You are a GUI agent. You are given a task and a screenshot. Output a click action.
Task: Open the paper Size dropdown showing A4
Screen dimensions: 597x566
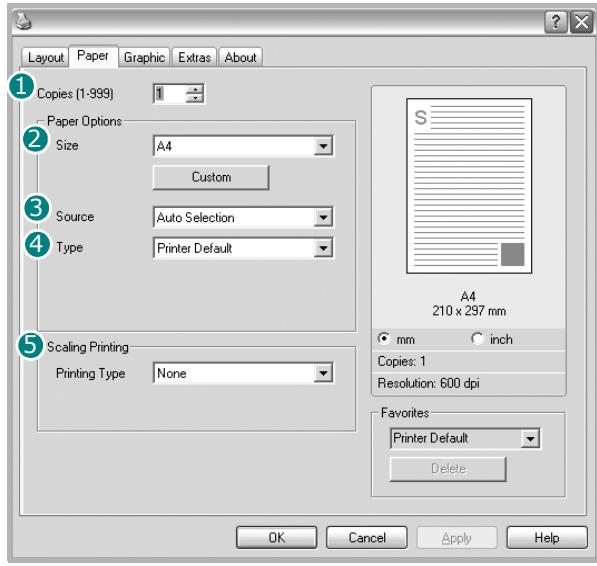(243, 146)
